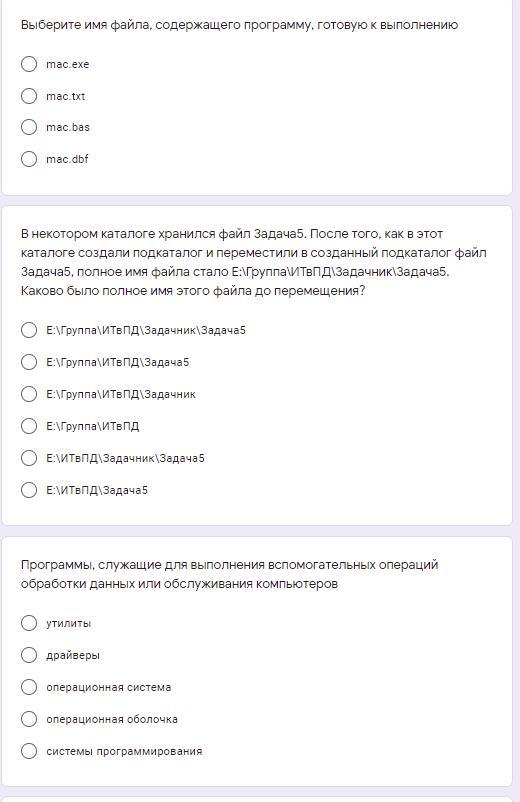Click the question text about executable file name
The height and width of the screenshot is (802, 520).
click(239, 25)
